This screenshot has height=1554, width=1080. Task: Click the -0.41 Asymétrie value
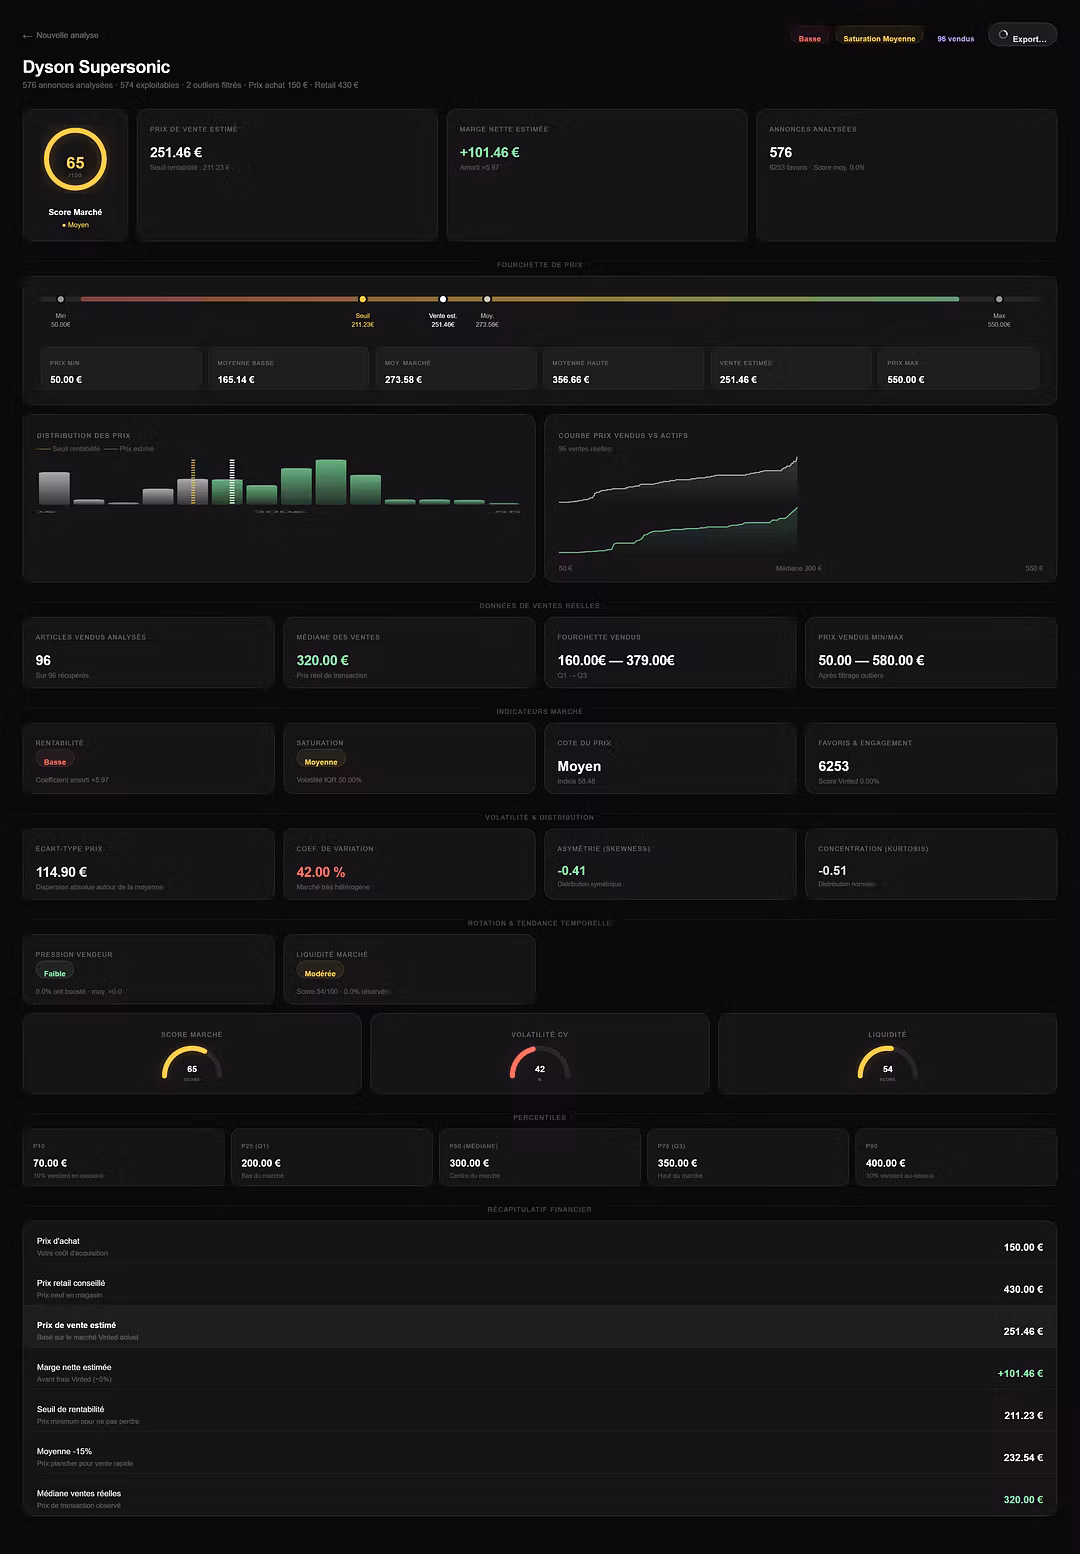pyautogui.click(x=572, y=871)
